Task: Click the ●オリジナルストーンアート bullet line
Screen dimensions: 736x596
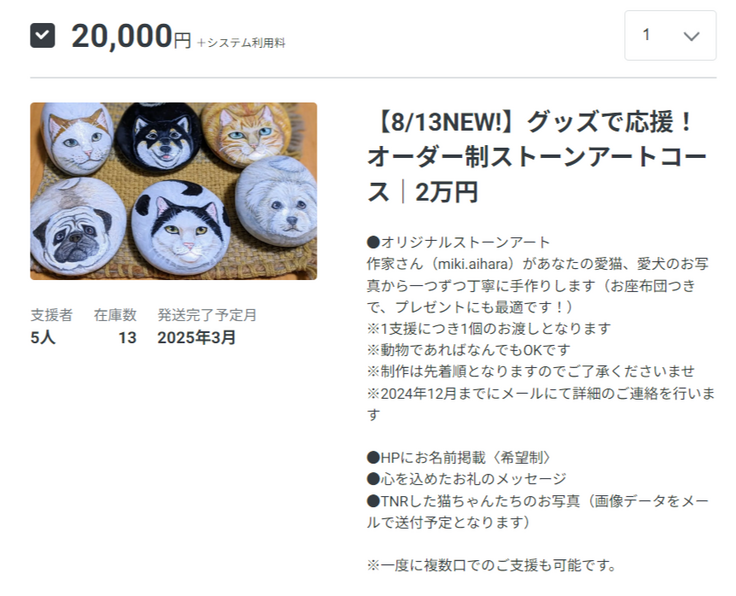Action: point(458,243)
